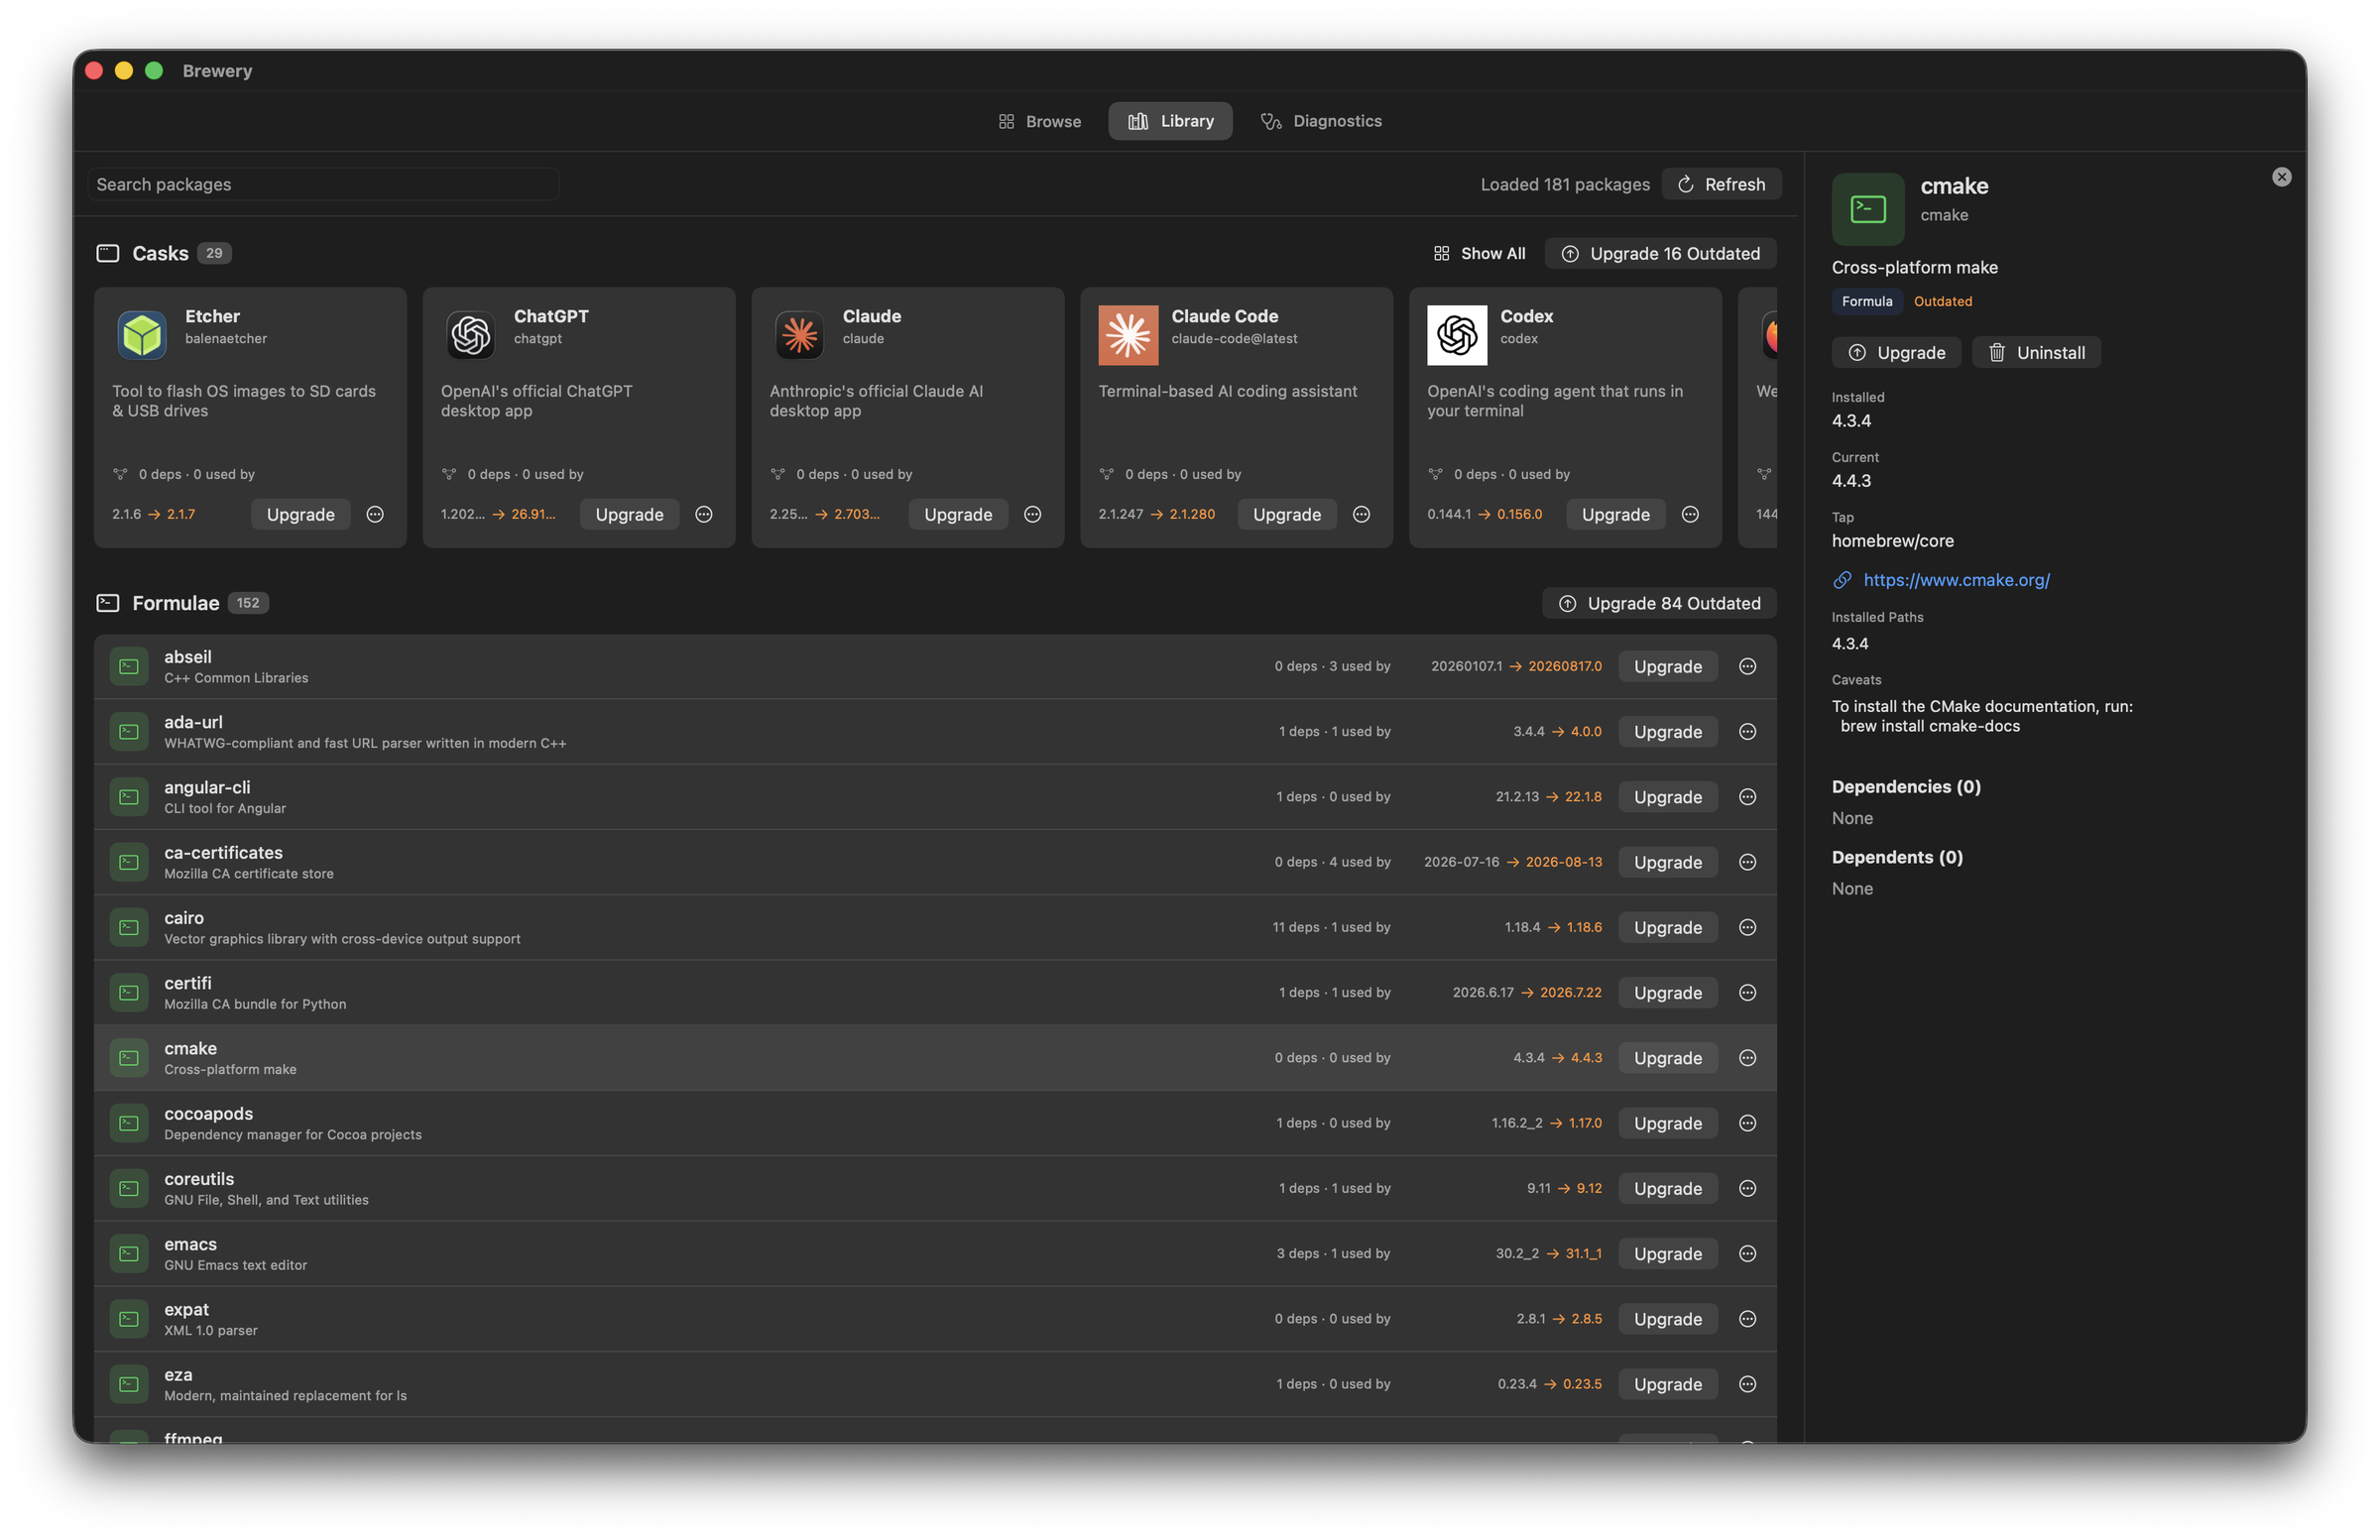Click the ChatGPT cask icon
Viewport: 2380px width, 1540px height.
pyautogui.click(x=471, y=335)
